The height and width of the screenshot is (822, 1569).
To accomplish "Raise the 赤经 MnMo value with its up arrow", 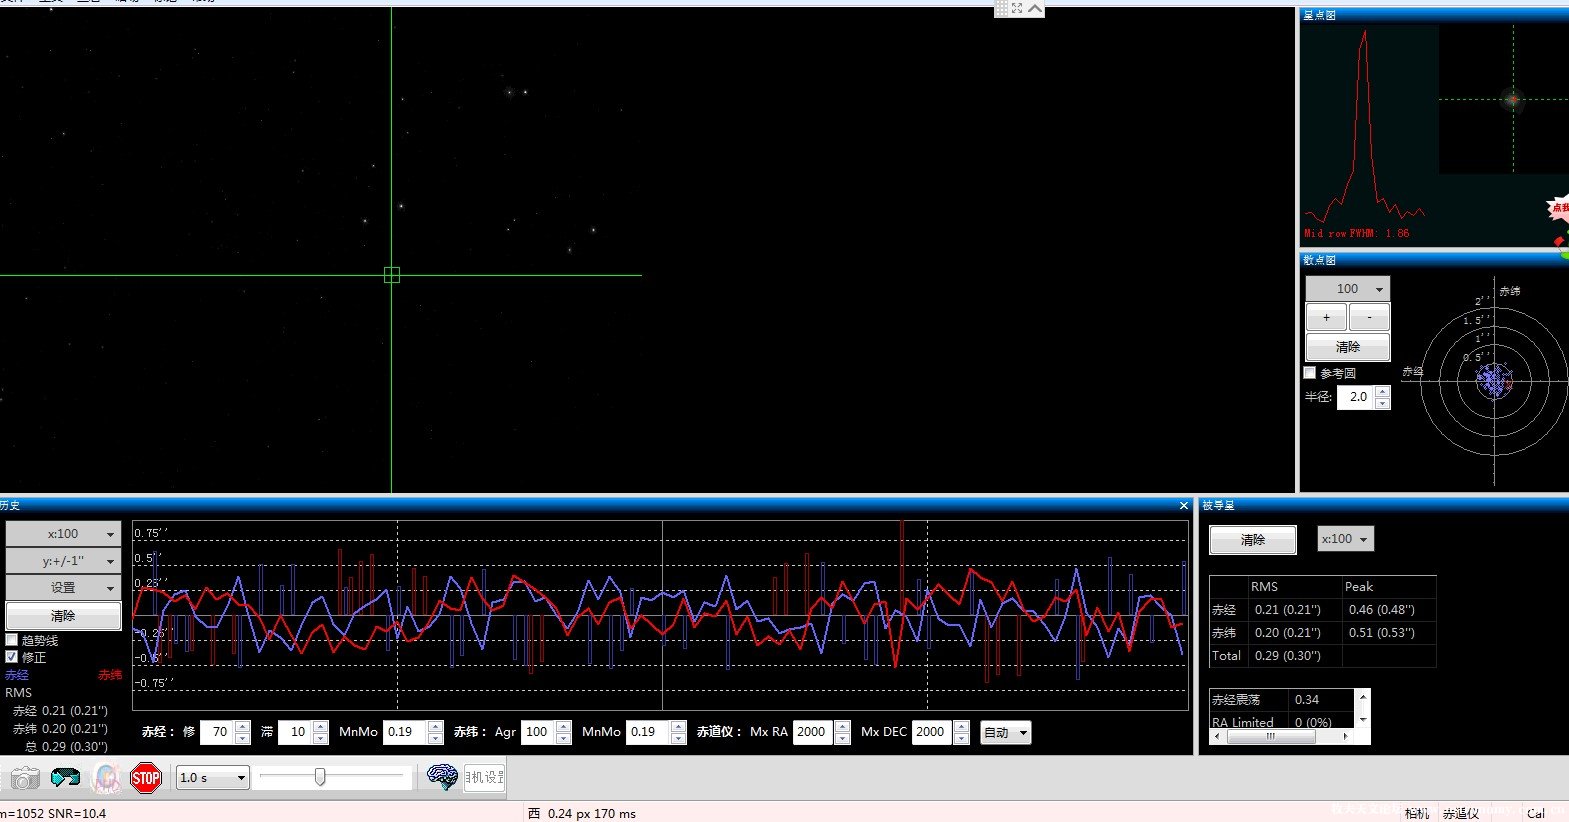I will tap(435, 726).
